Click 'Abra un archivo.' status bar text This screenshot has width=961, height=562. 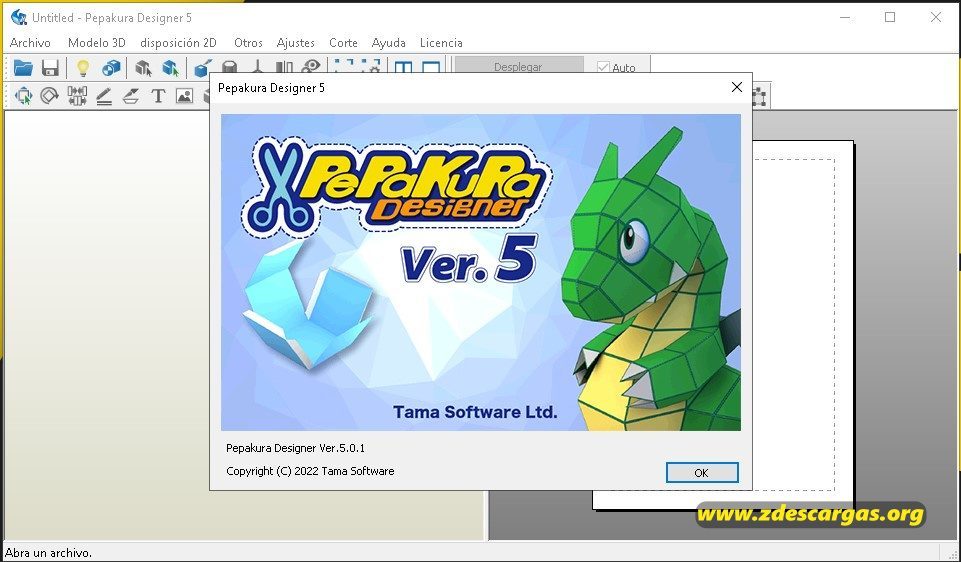48,553
